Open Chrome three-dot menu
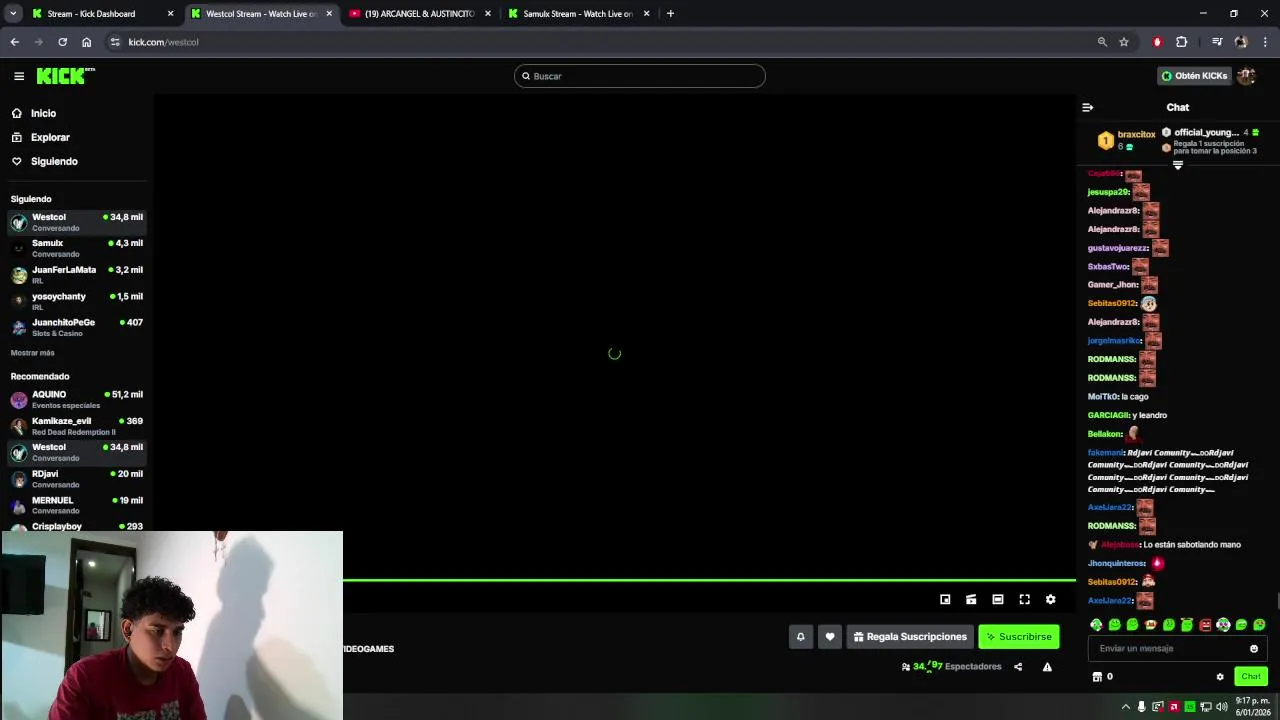The image size is (1280, 720). click(x=1266, y=42)
